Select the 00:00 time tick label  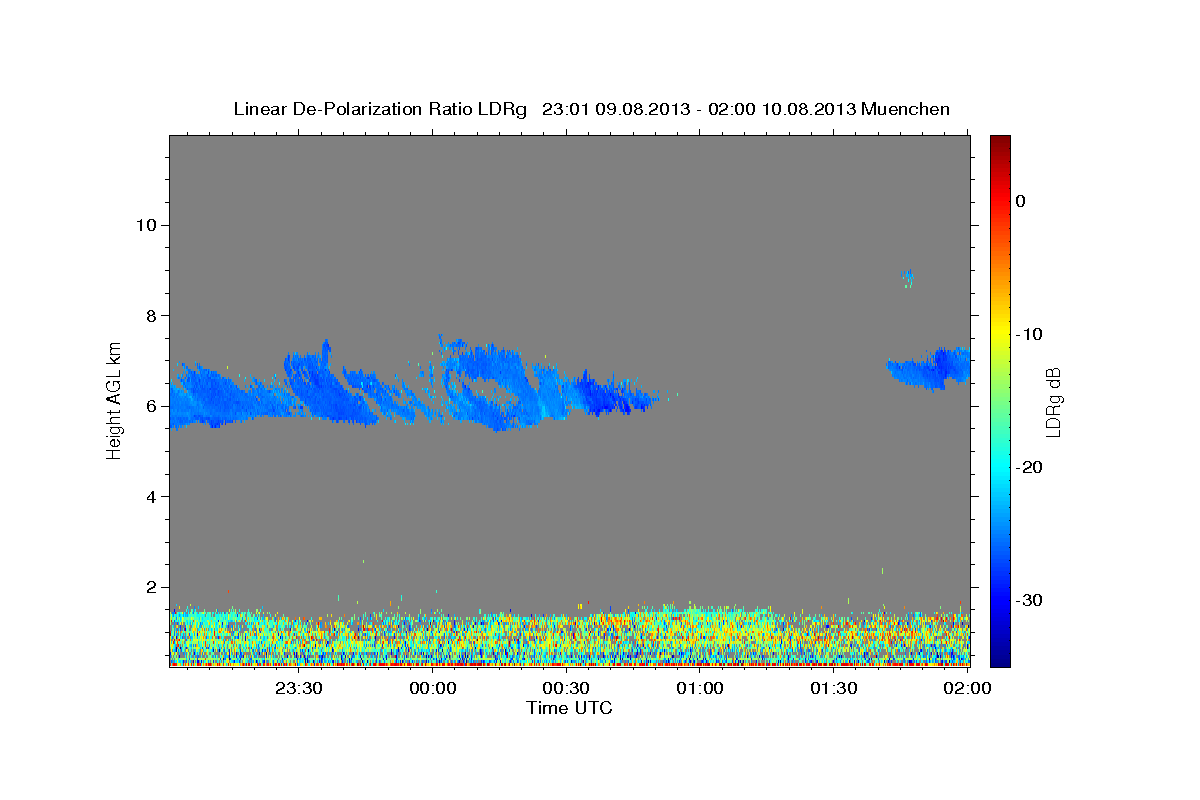tap(433, 688)
